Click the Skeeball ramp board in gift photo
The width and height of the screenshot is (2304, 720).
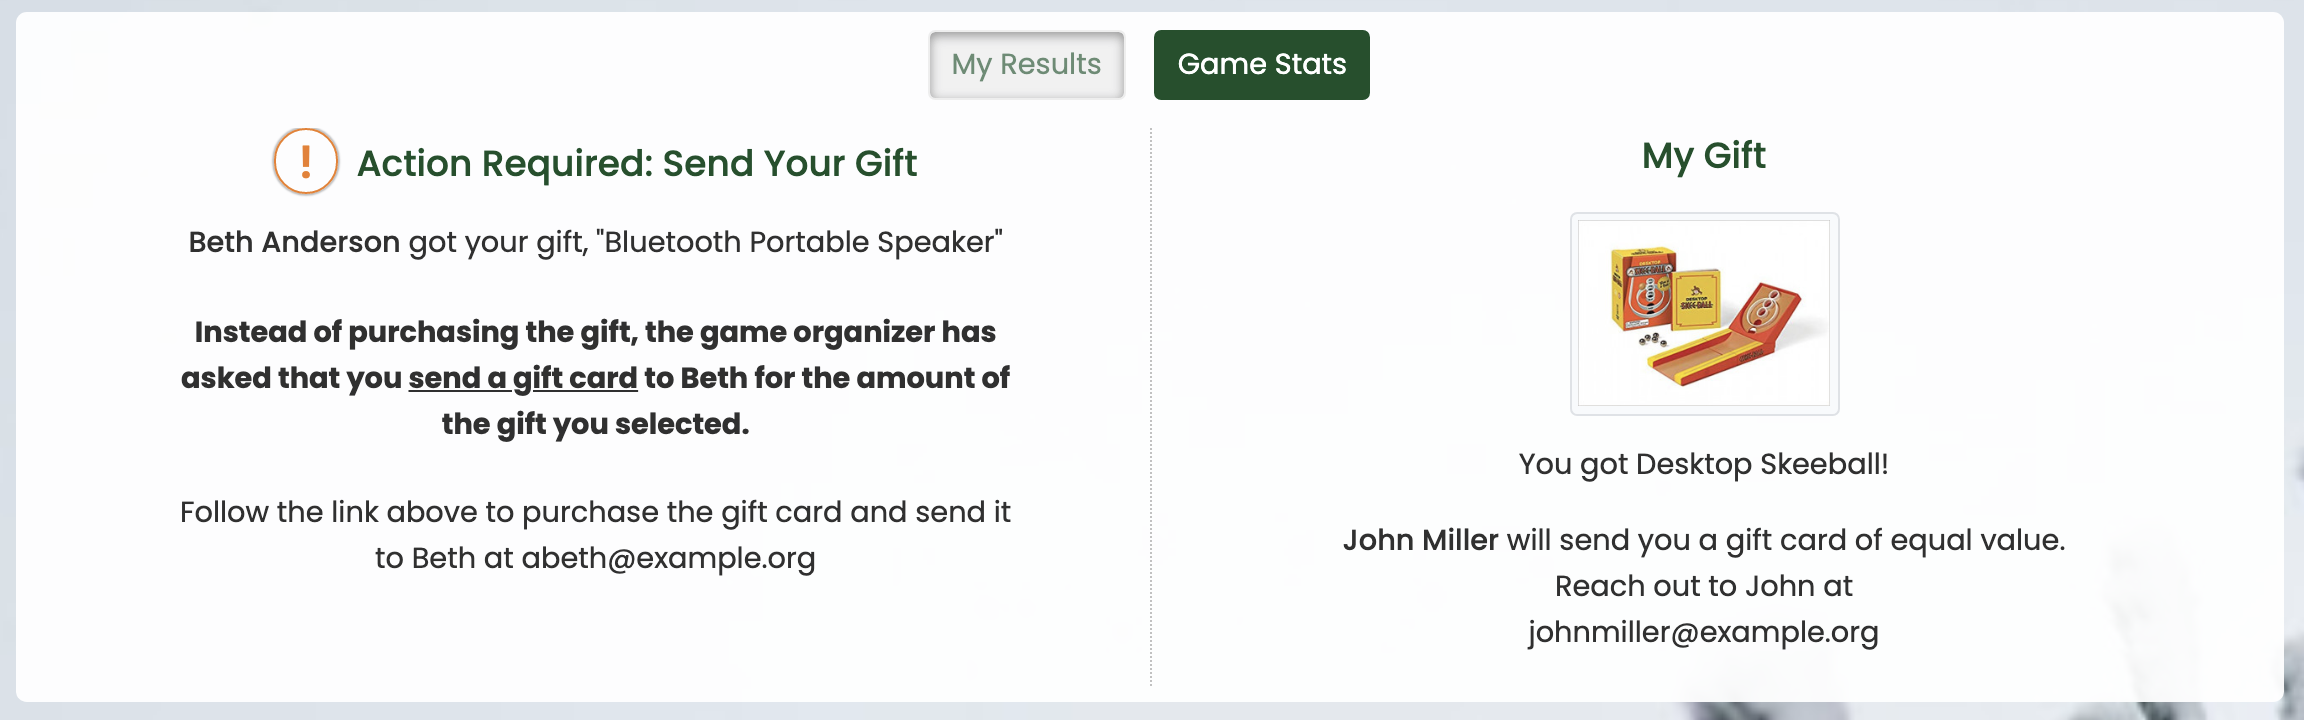coord(1724,340)
